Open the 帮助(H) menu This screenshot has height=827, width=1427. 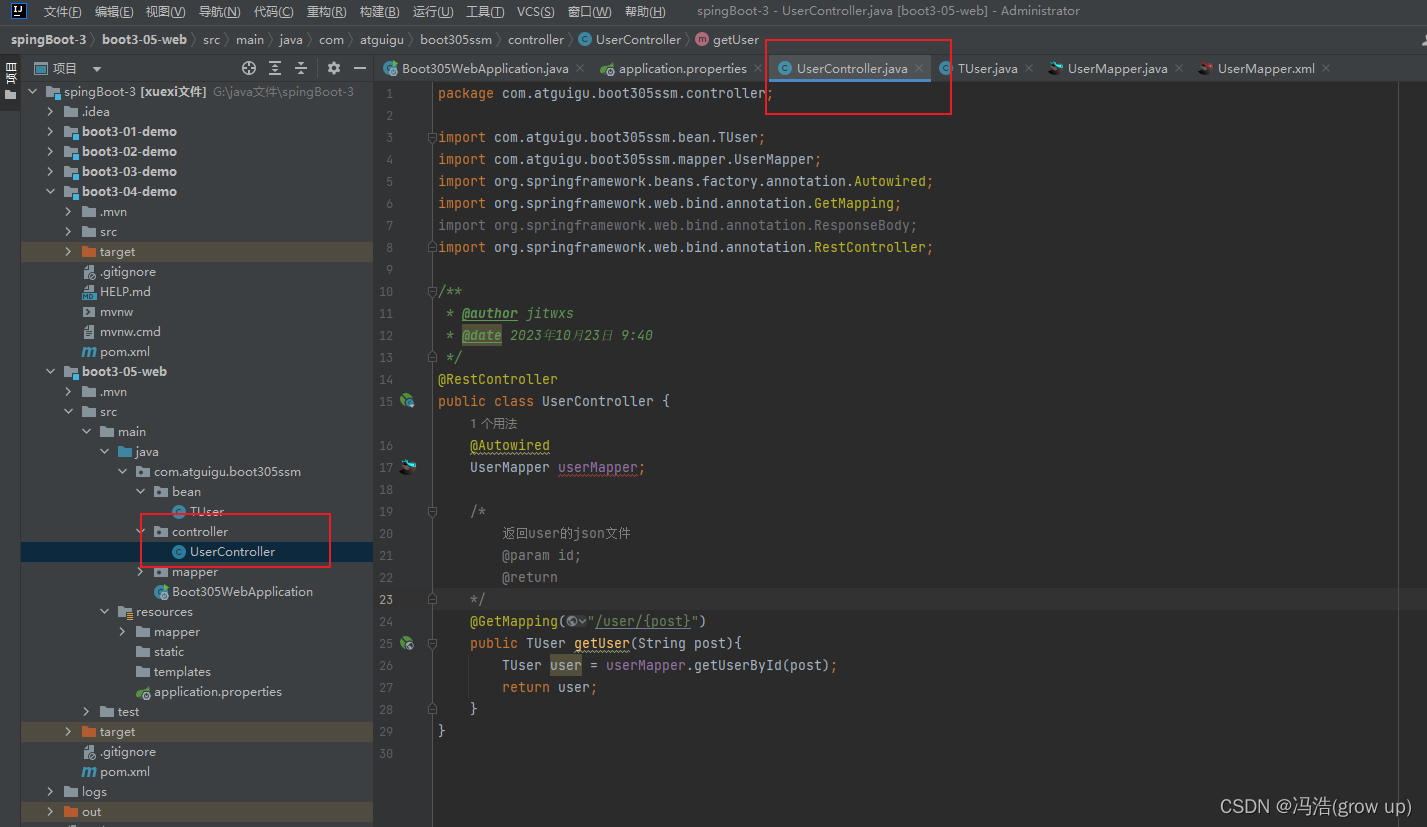click(644, 11)
